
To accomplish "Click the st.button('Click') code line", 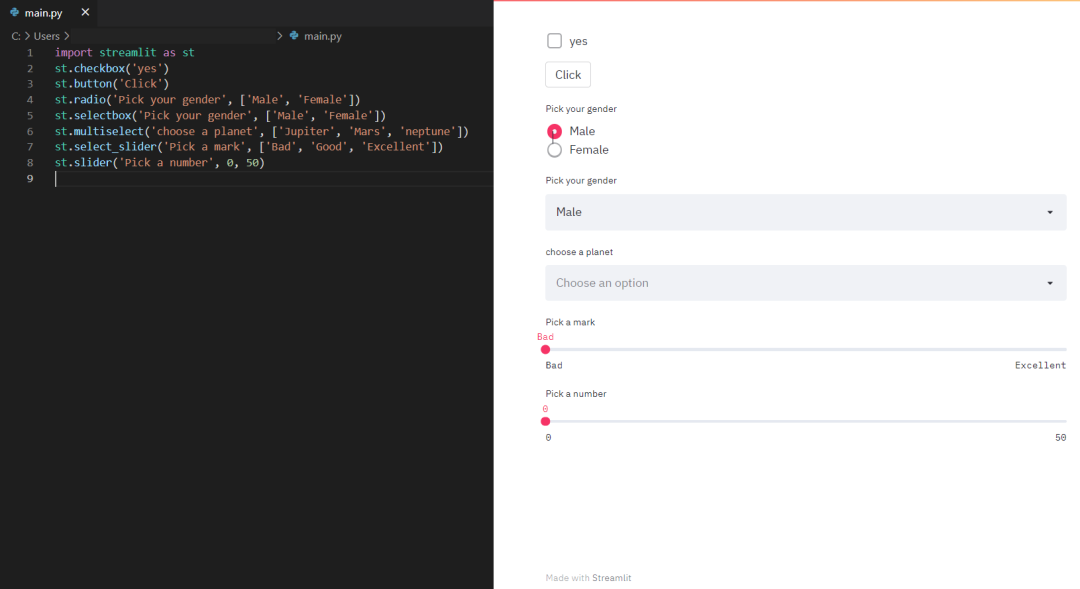I will (x=112, y=83).
